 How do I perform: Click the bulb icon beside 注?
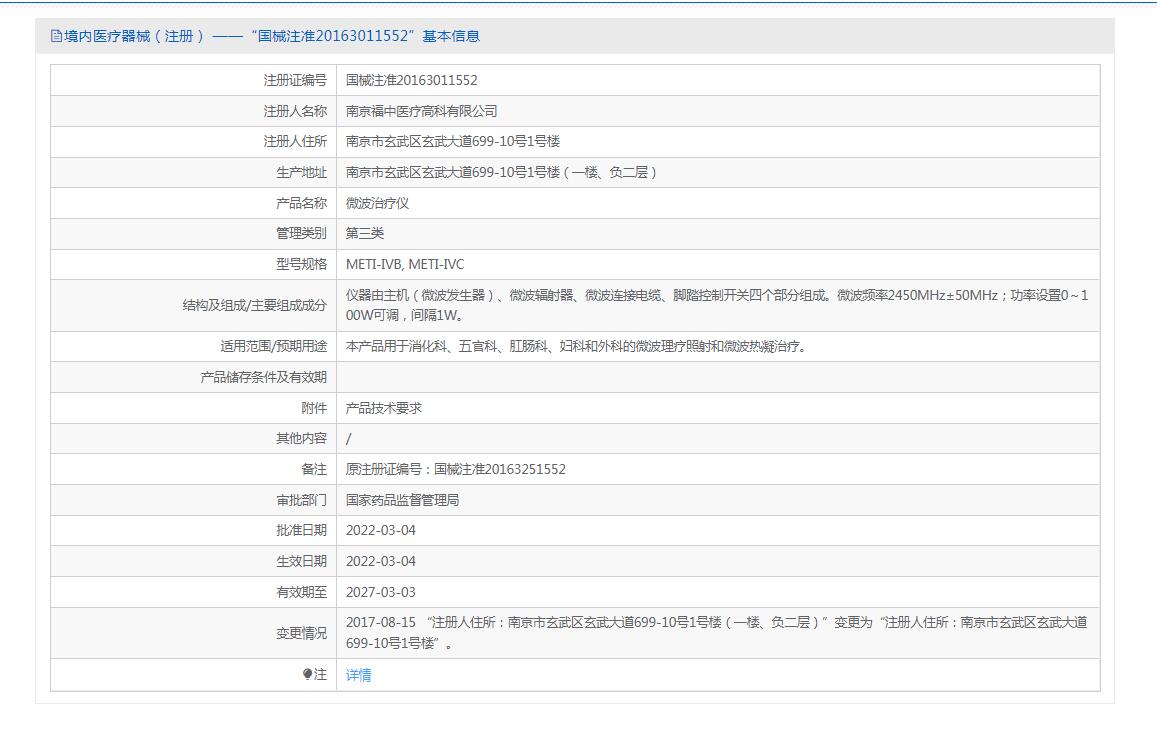[307, 675]
